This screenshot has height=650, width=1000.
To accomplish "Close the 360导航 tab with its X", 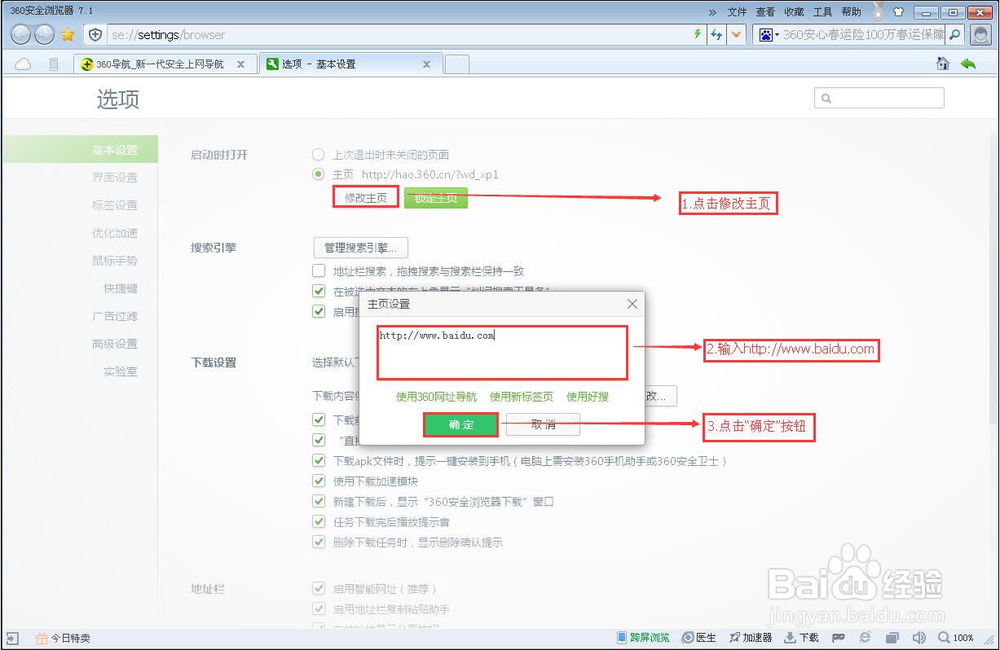I will click(x=240, y=64).
